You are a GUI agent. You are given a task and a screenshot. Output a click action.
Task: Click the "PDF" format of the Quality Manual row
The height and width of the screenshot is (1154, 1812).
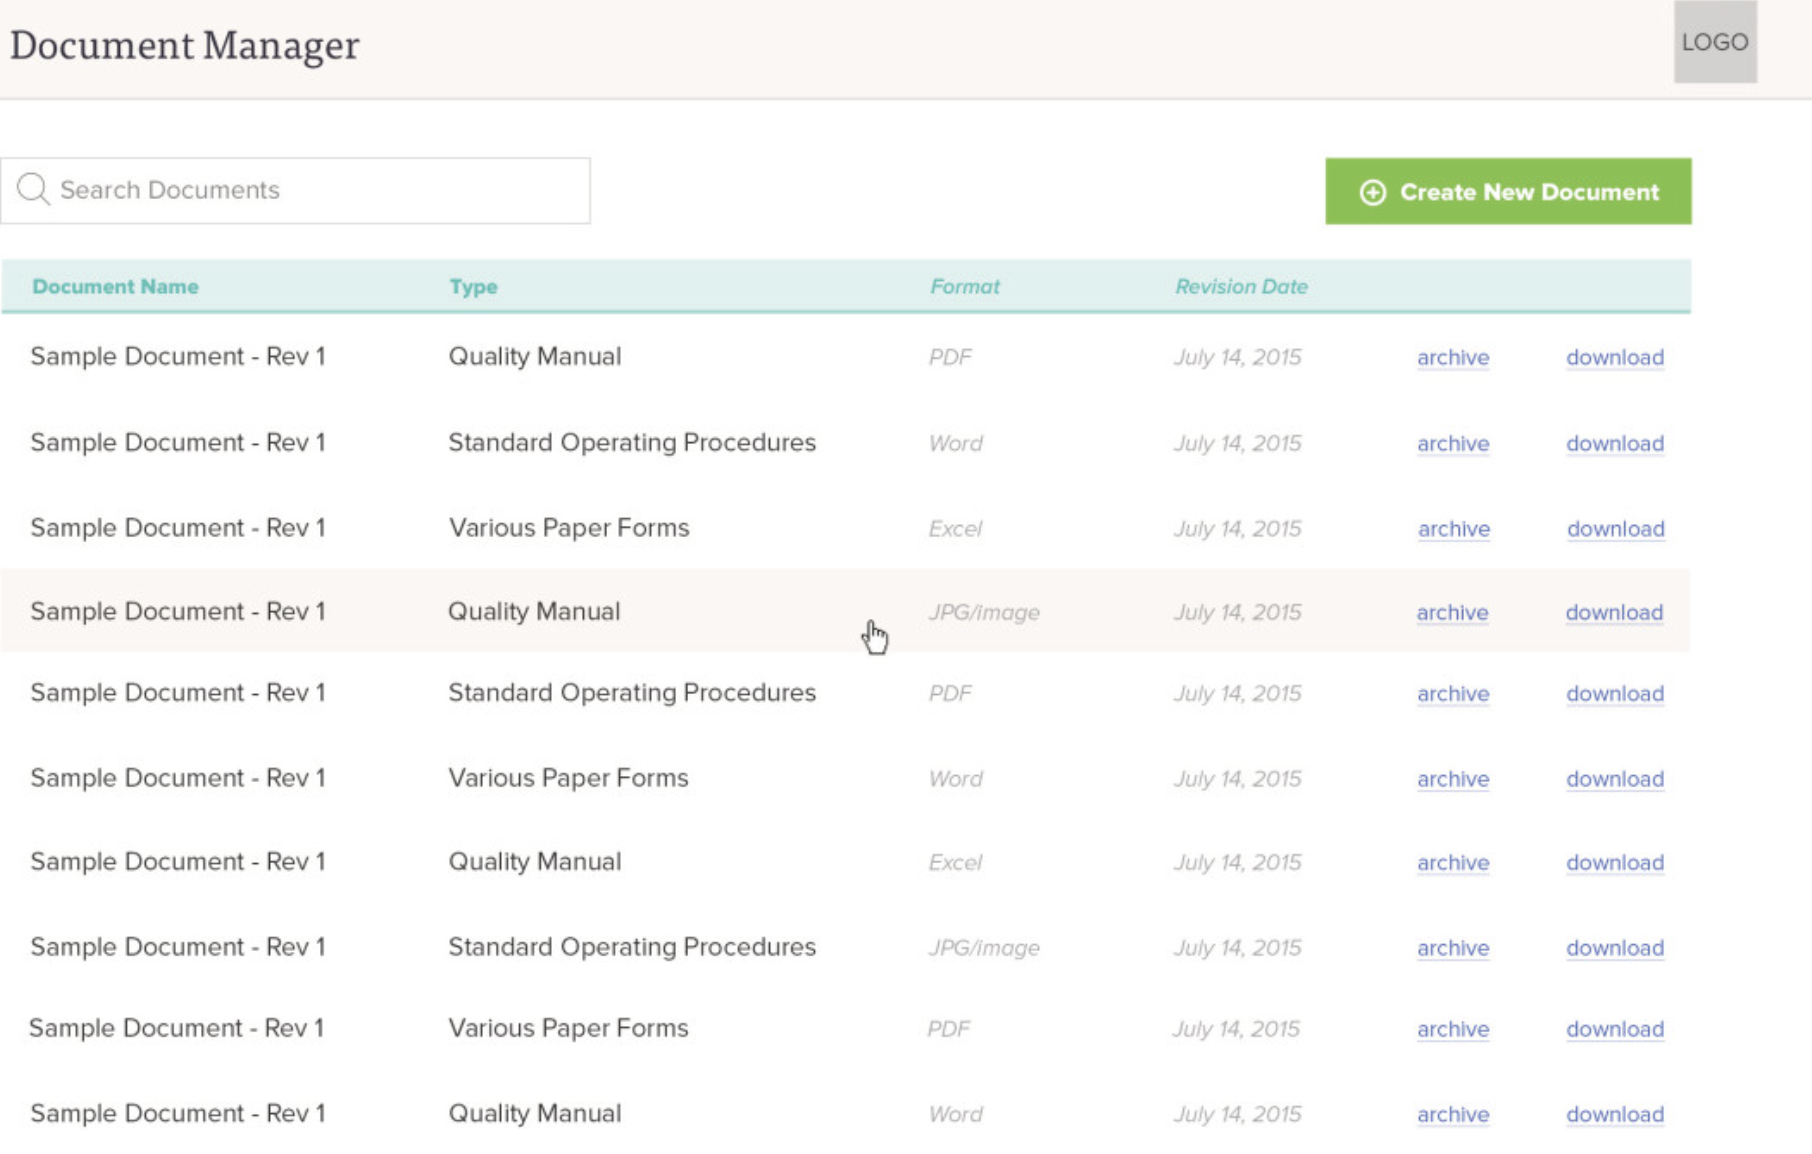click(x=950, y=357)
